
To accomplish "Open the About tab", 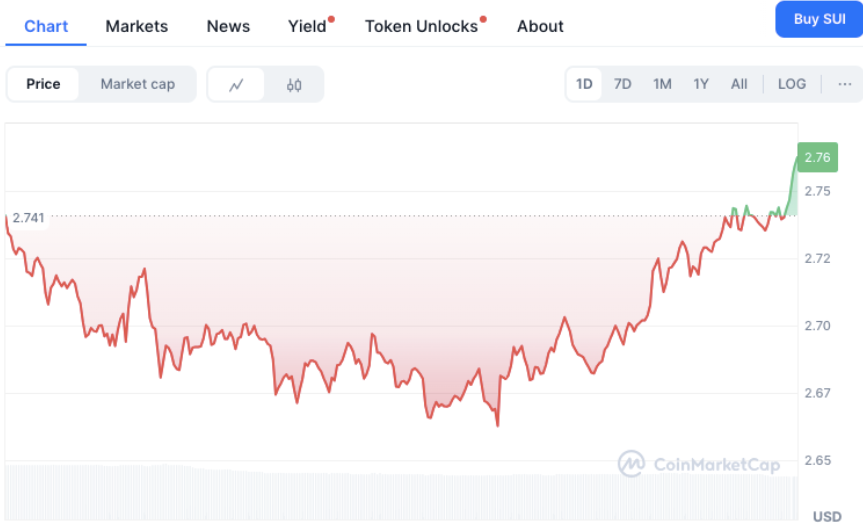I will point(540,26).
